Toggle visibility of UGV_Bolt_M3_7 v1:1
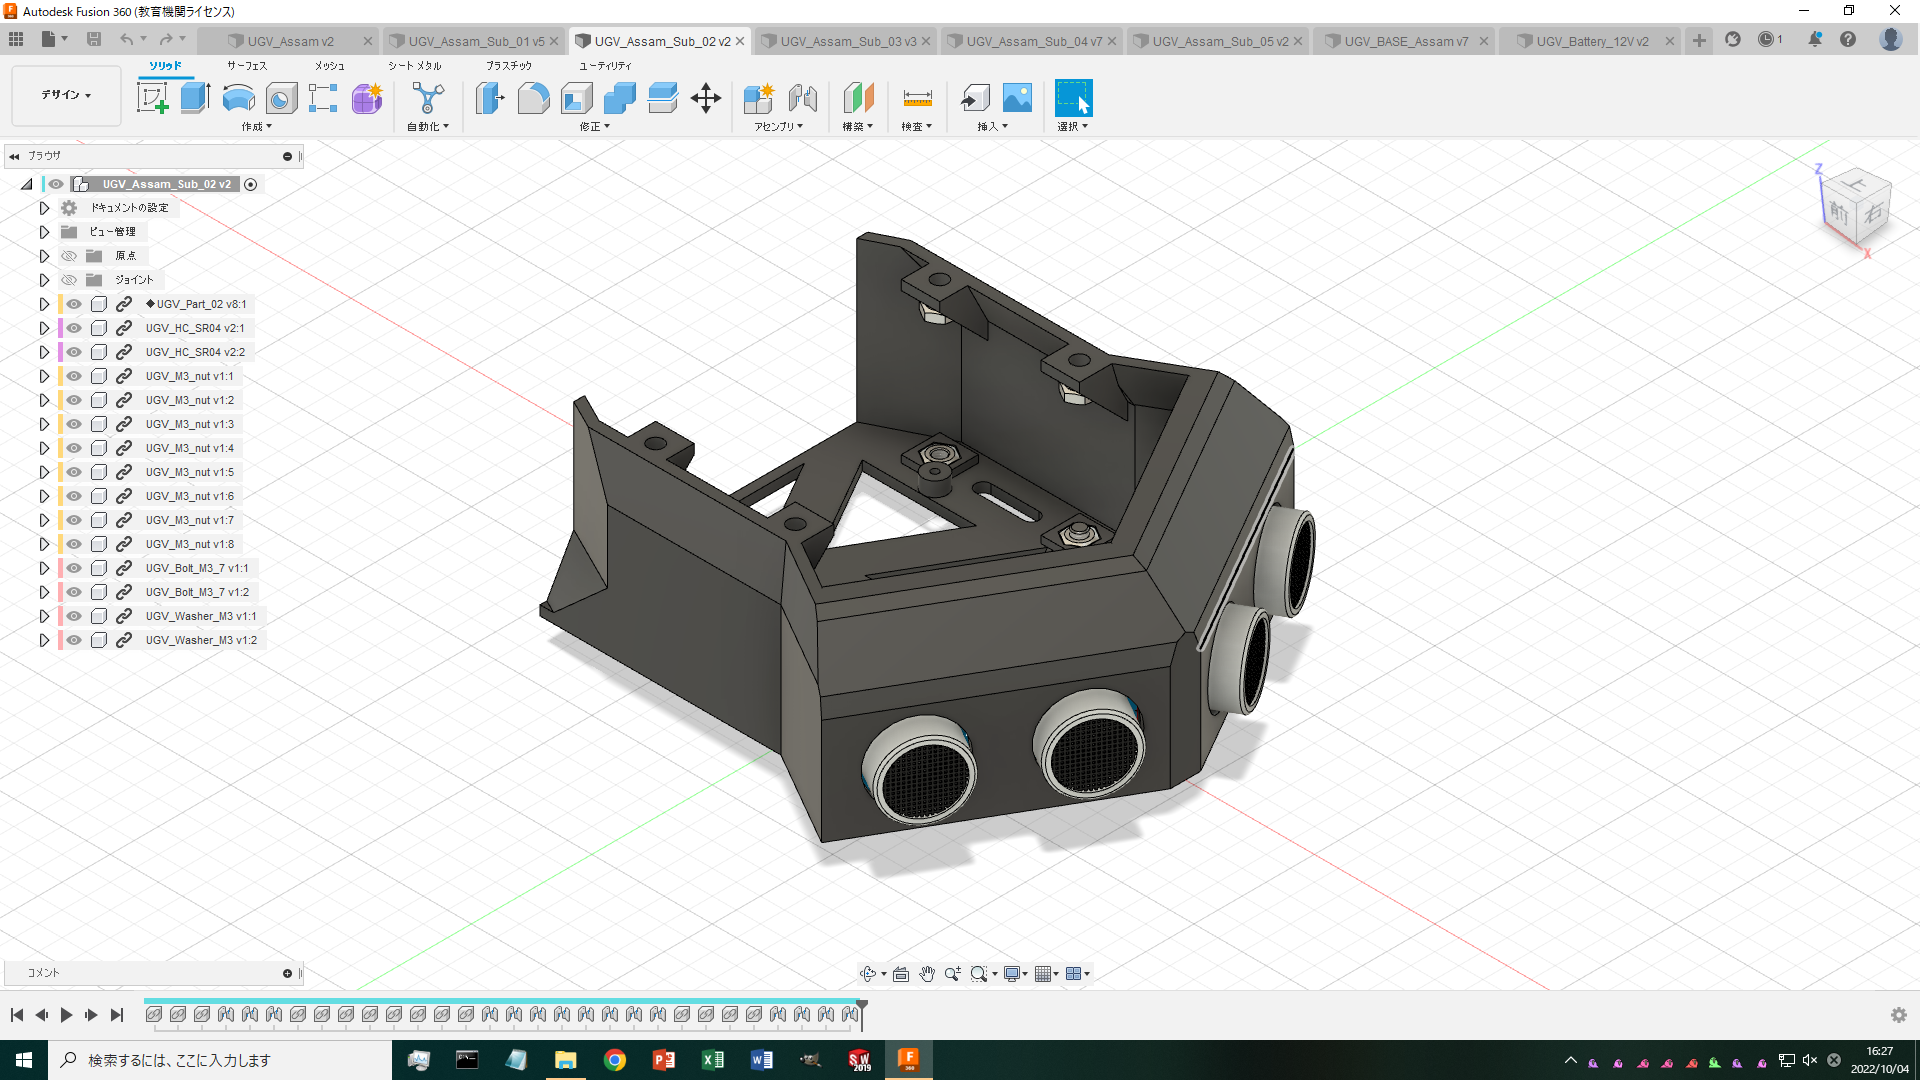Viewport: 1920px width, 1080px height. [x=73, y=568]
